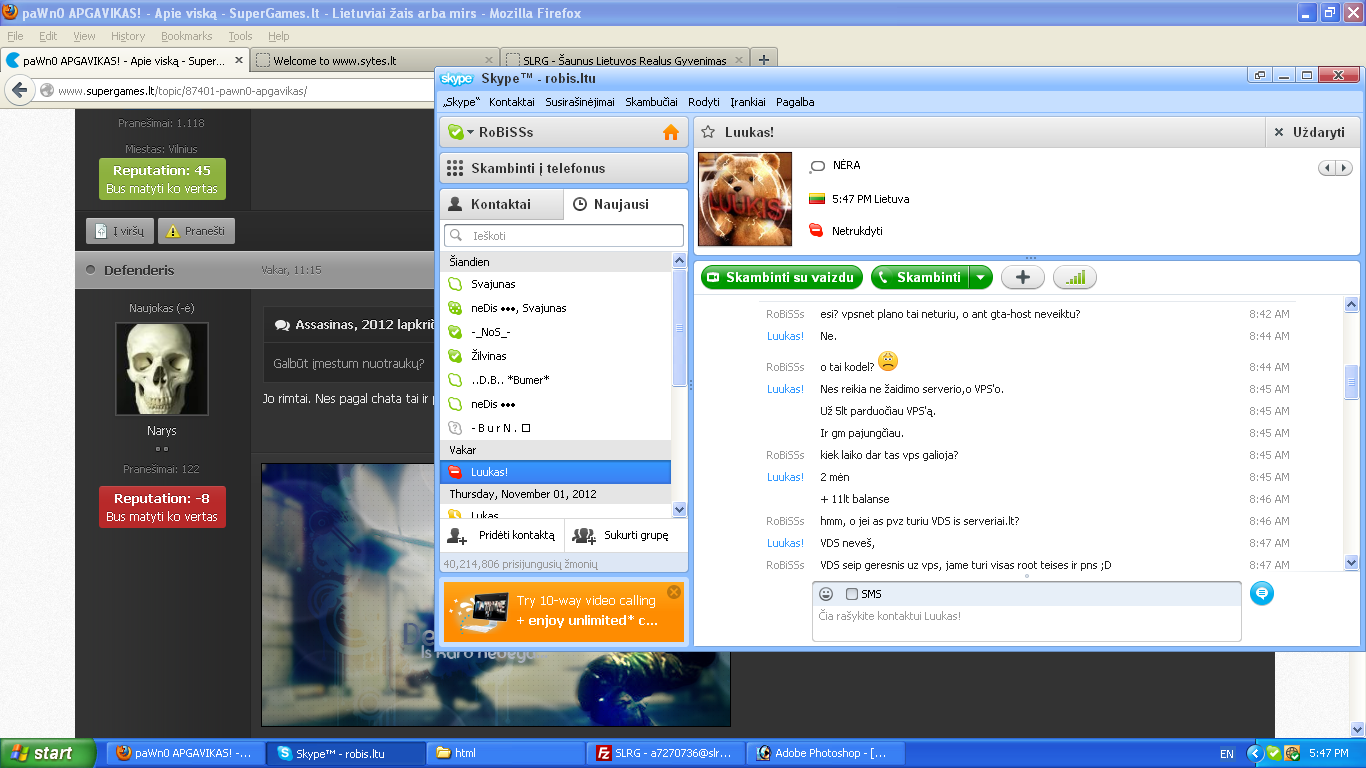Click the Į viršų forum button

pyautogui.click(x=119, y=231)
